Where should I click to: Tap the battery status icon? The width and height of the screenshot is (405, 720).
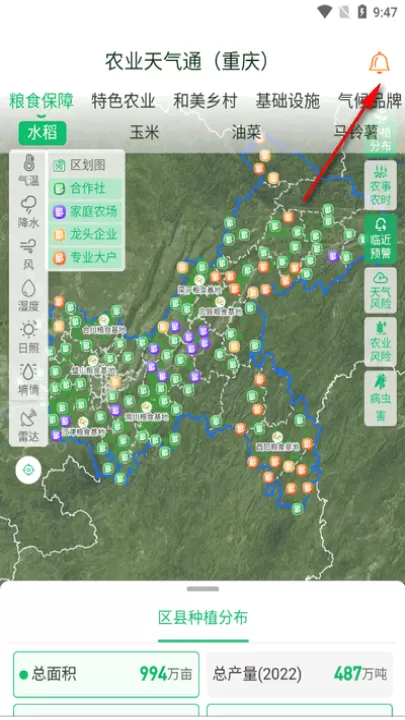pyautogui.click(x=362, y=12)
